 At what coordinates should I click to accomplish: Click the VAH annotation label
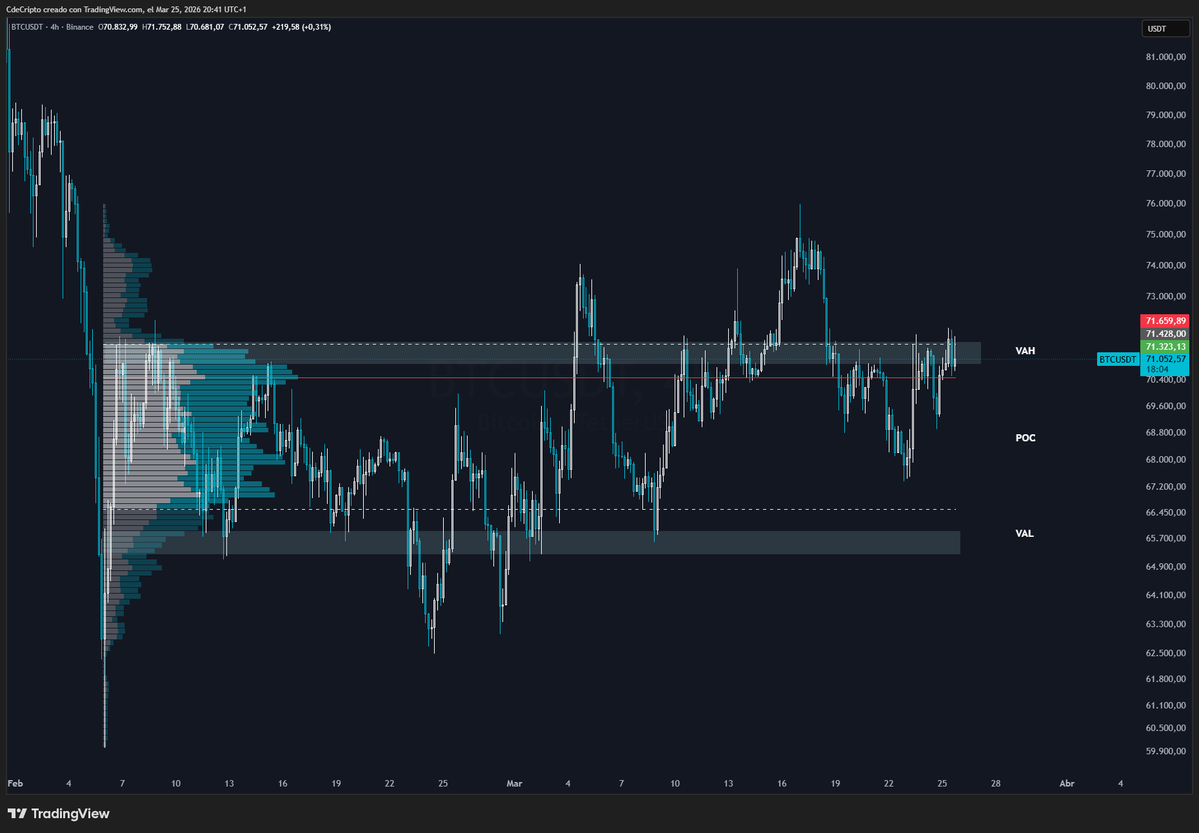tap(1025, 350)
